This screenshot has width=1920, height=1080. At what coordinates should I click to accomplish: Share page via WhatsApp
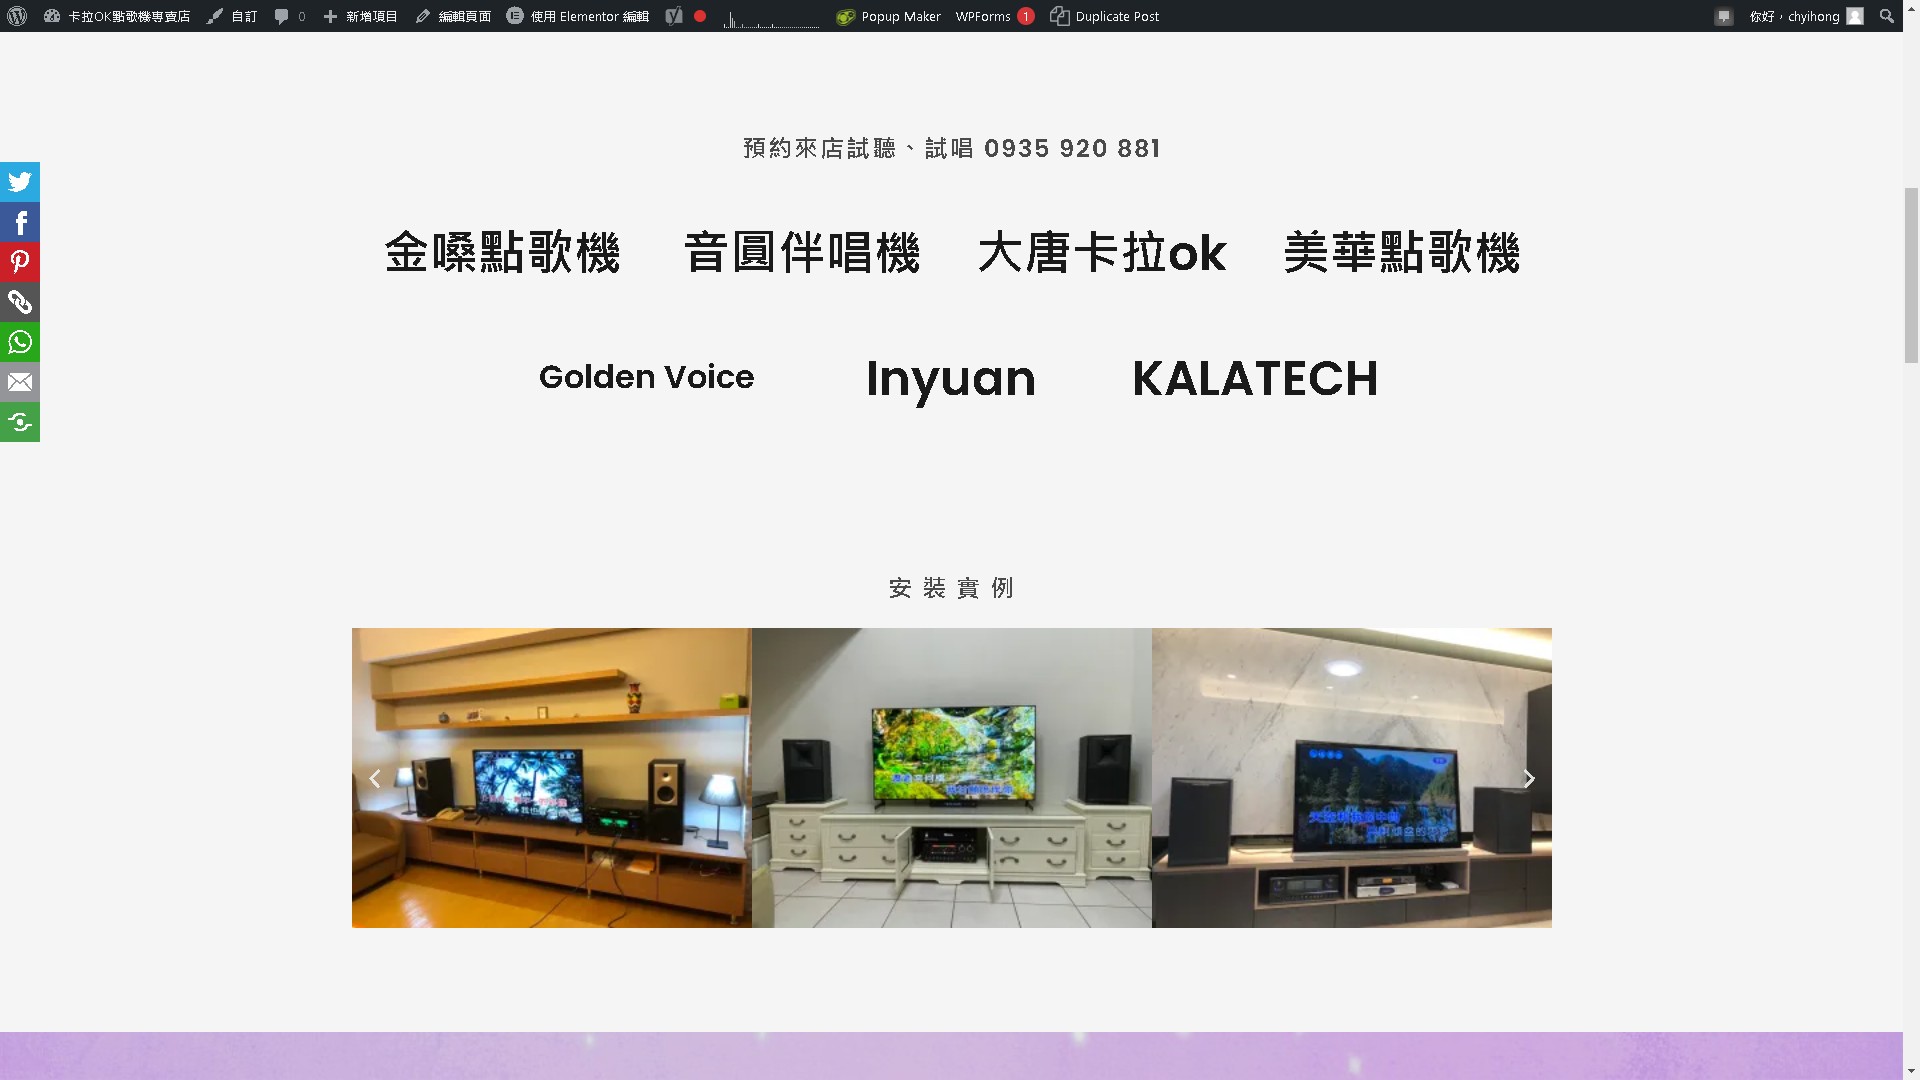tap(20, 342)
